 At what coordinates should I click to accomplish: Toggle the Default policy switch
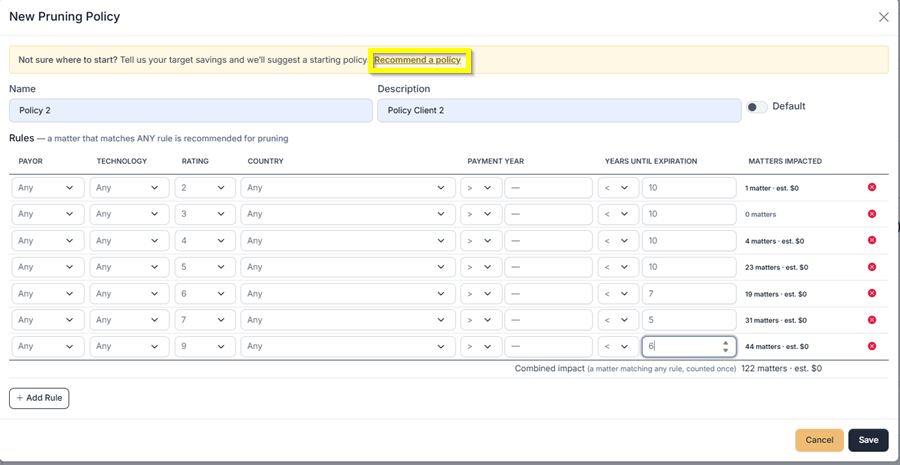(757, 107)
